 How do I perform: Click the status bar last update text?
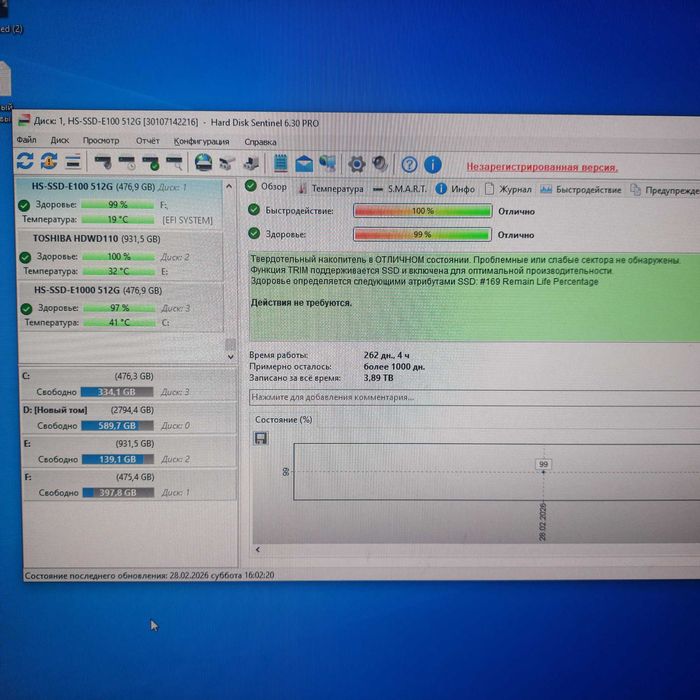tap(149, 575)
